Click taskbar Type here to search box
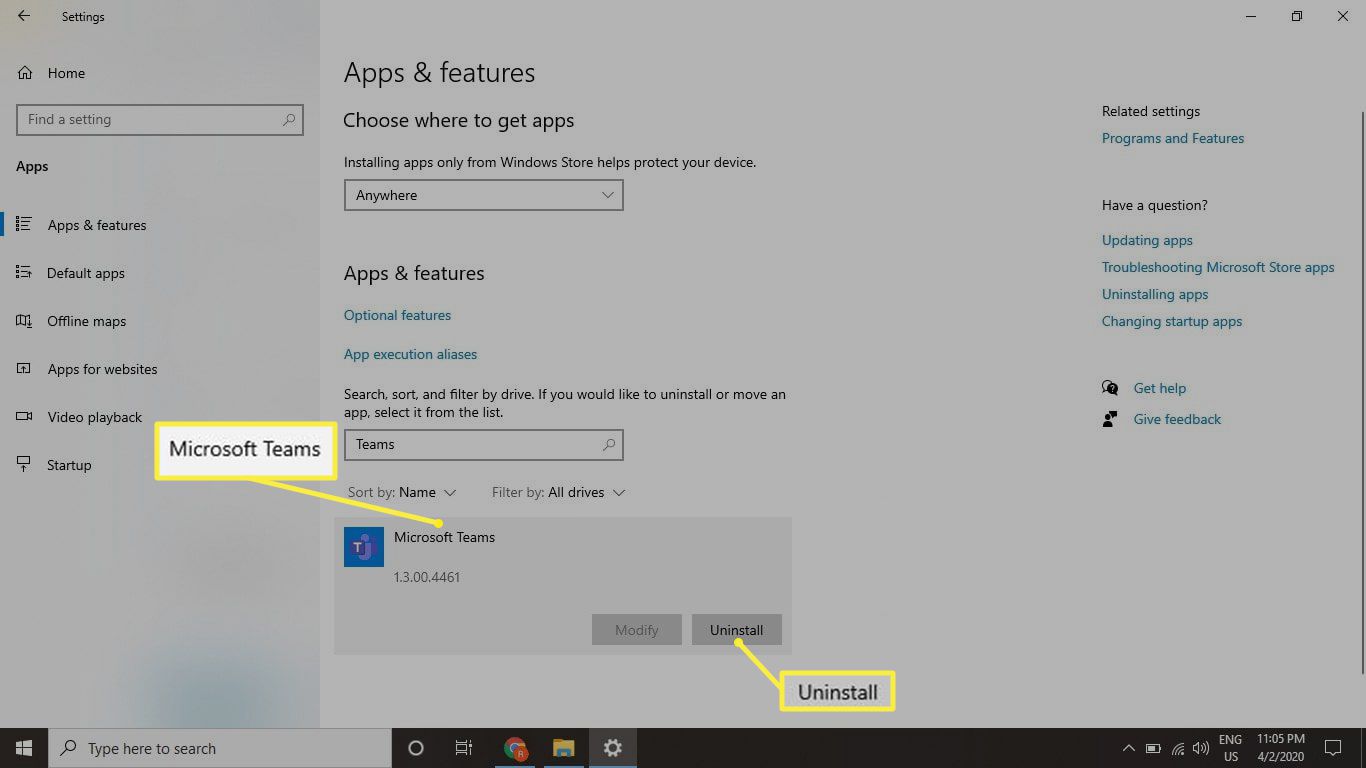The width and height of the screenshot is (1366, 768). point(220,748)
